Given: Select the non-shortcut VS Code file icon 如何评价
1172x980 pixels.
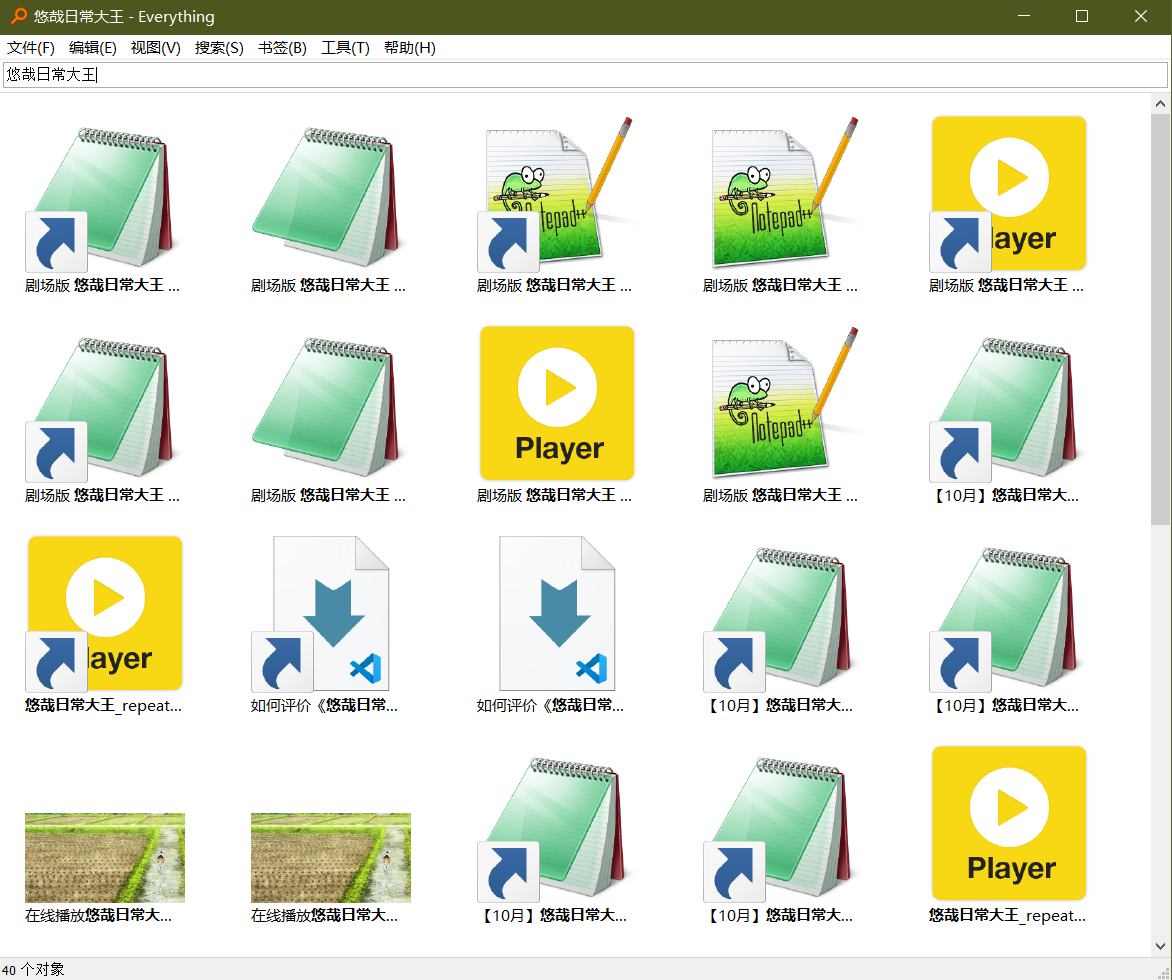Looking at the screenshot, I should 557,613.
